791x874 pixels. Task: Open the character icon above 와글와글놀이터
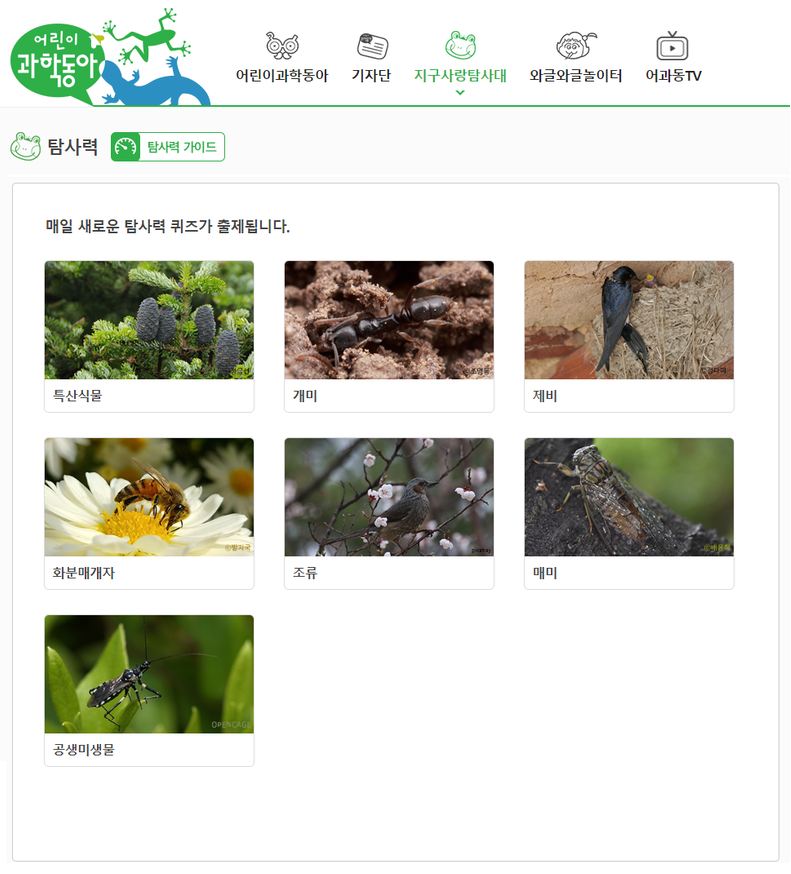576,46
